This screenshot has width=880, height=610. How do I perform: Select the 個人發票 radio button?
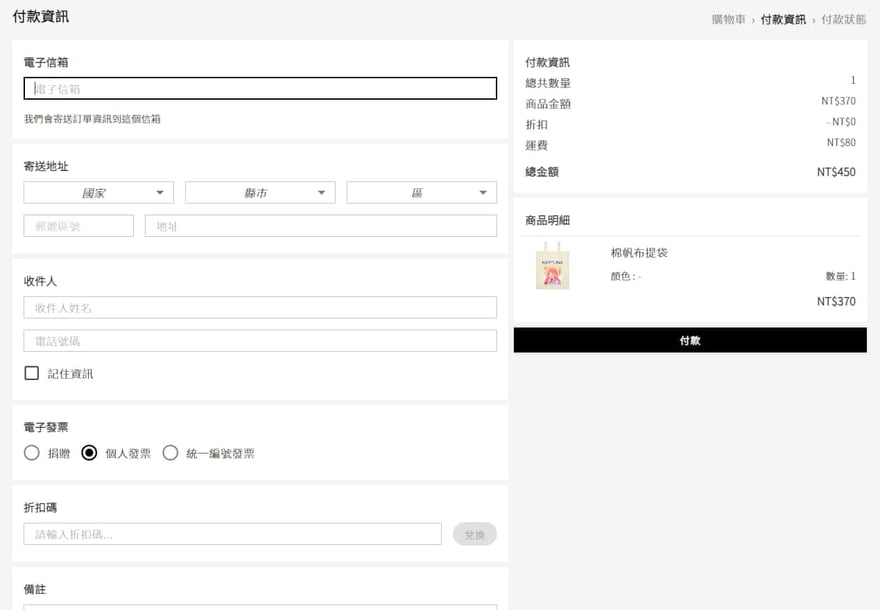pos(89,453)
